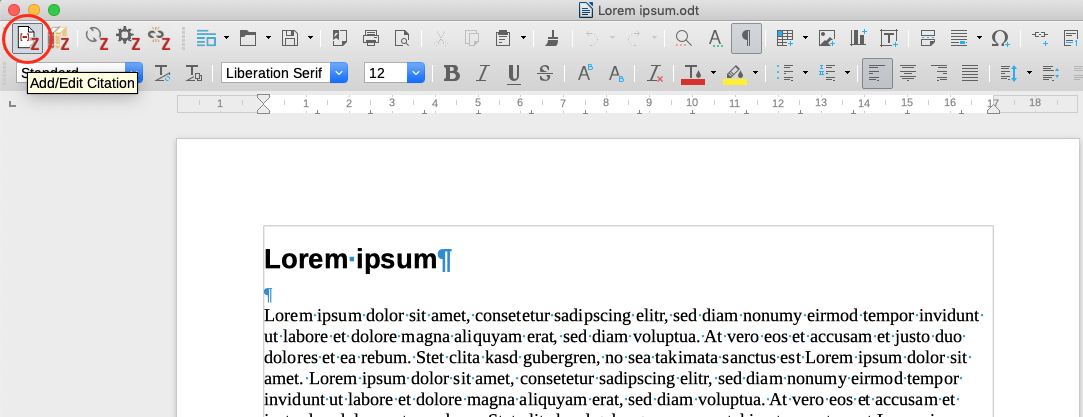Expand the Insert Table dropdown arrow
The width and height of the screenshot is (1083, 417).
(805, 38)
